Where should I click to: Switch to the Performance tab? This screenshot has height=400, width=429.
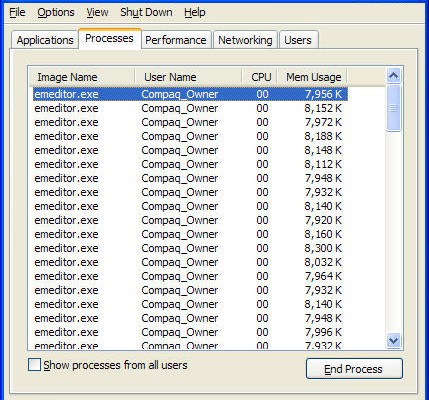point(176,40)
